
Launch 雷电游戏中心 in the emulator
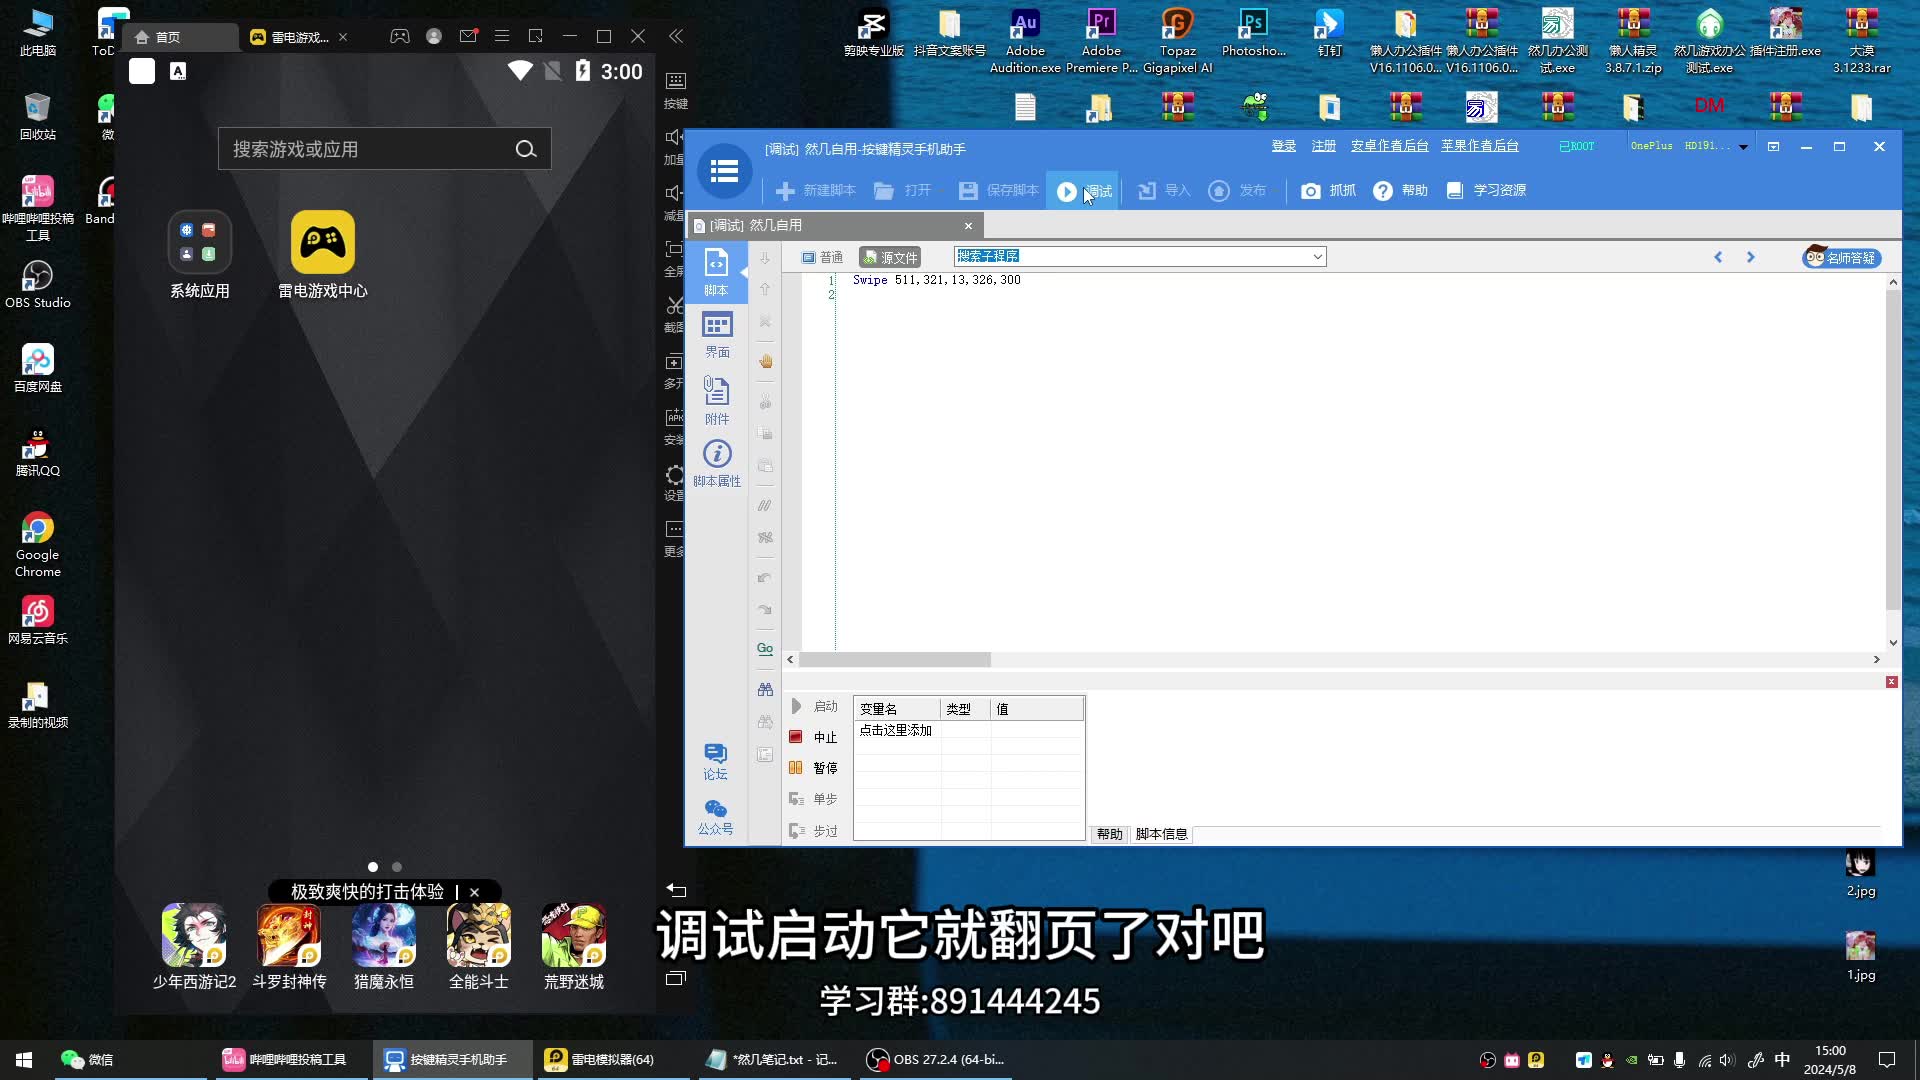click(x=322, y=242)
